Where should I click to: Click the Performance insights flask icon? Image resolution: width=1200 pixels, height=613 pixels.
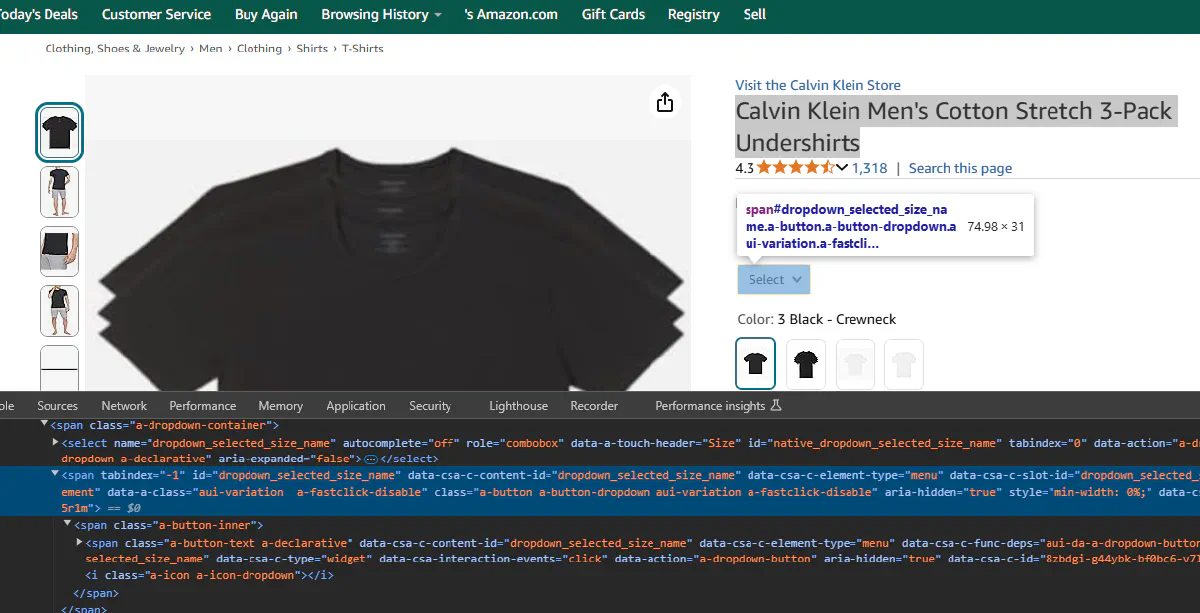click(x=776, y=406)
